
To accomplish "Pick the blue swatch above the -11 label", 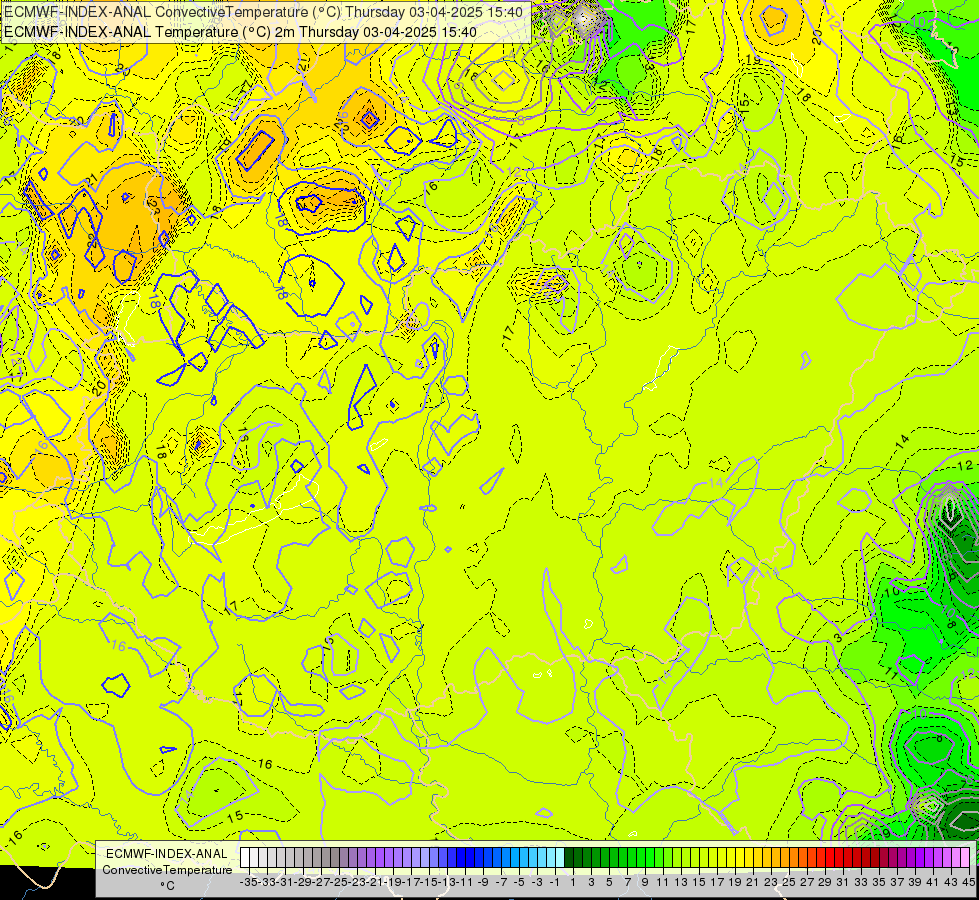I will (x=461, y=857).
